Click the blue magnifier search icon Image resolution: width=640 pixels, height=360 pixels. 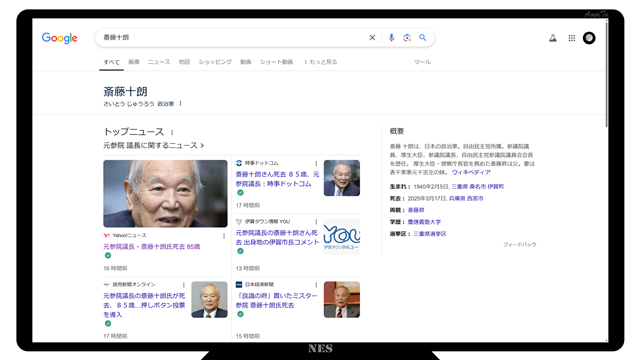pos(422,38)
